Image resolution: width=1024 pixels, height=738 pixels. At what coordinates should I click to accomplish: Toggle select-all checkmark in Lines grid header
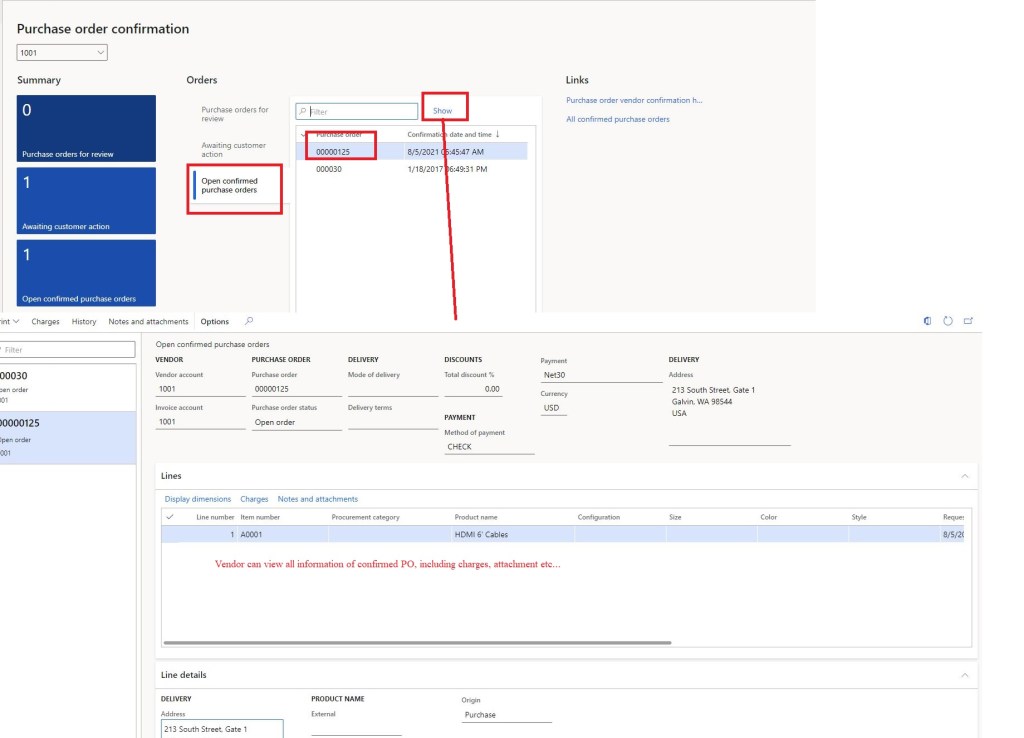tap(170, 517)
